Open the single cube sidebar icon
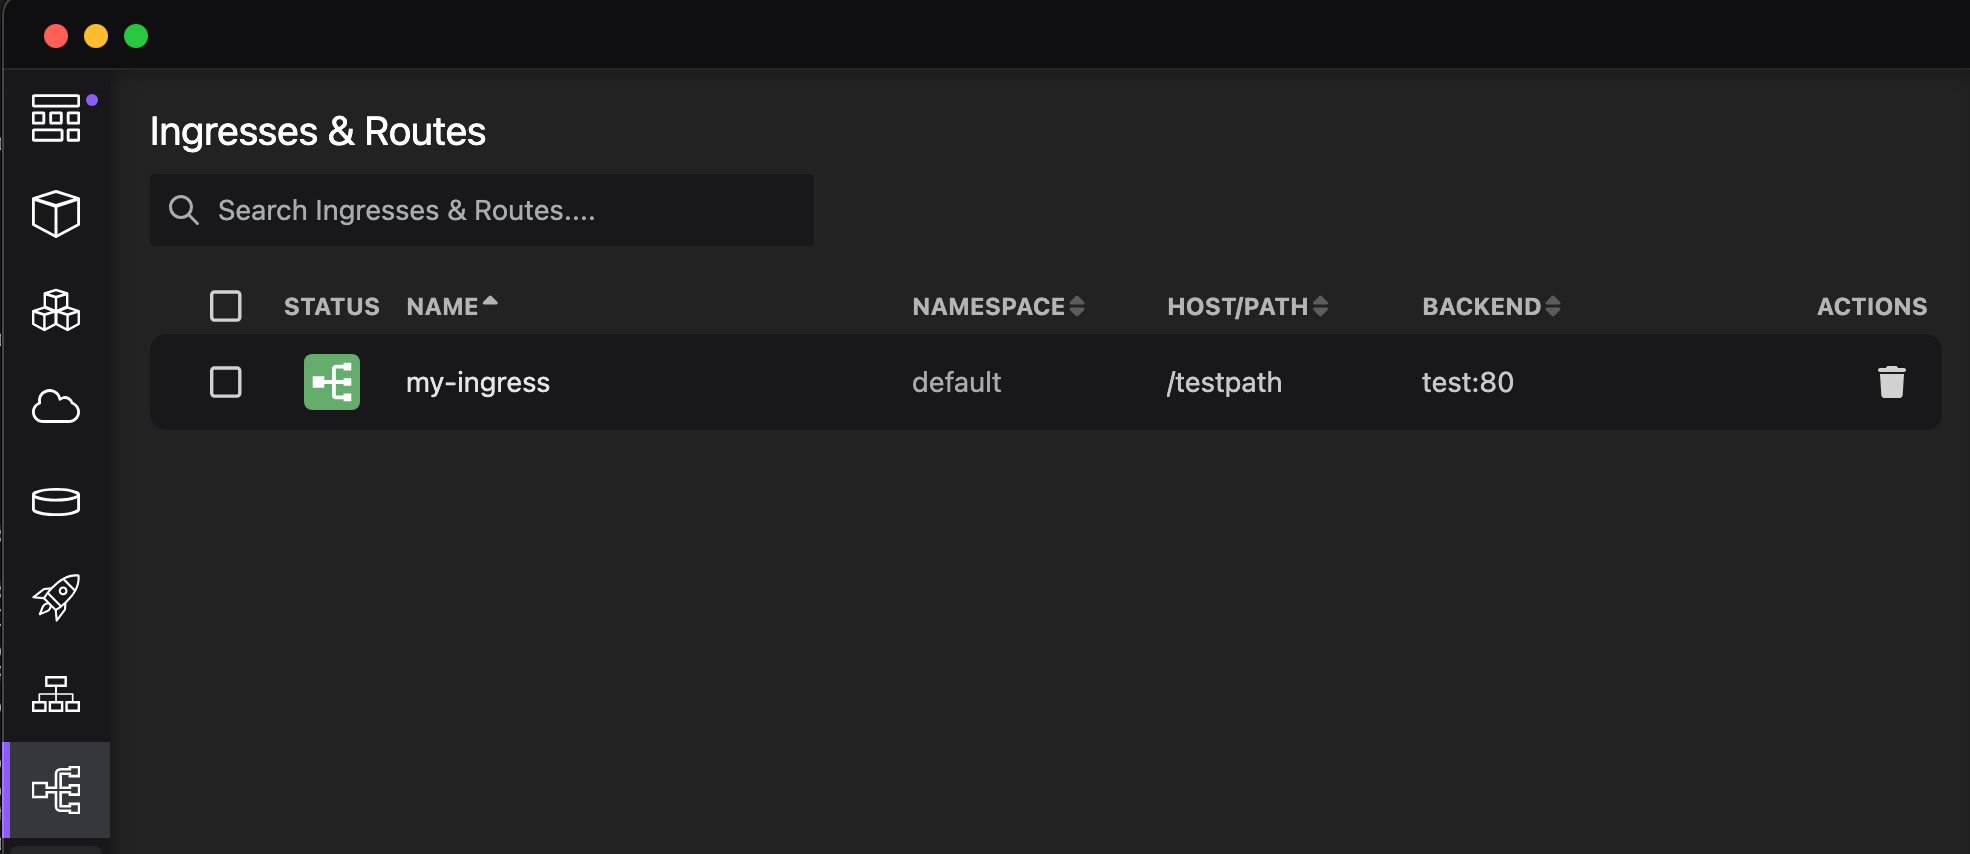This screenshot has height=854, width=1970. click(x=56, y=214)
